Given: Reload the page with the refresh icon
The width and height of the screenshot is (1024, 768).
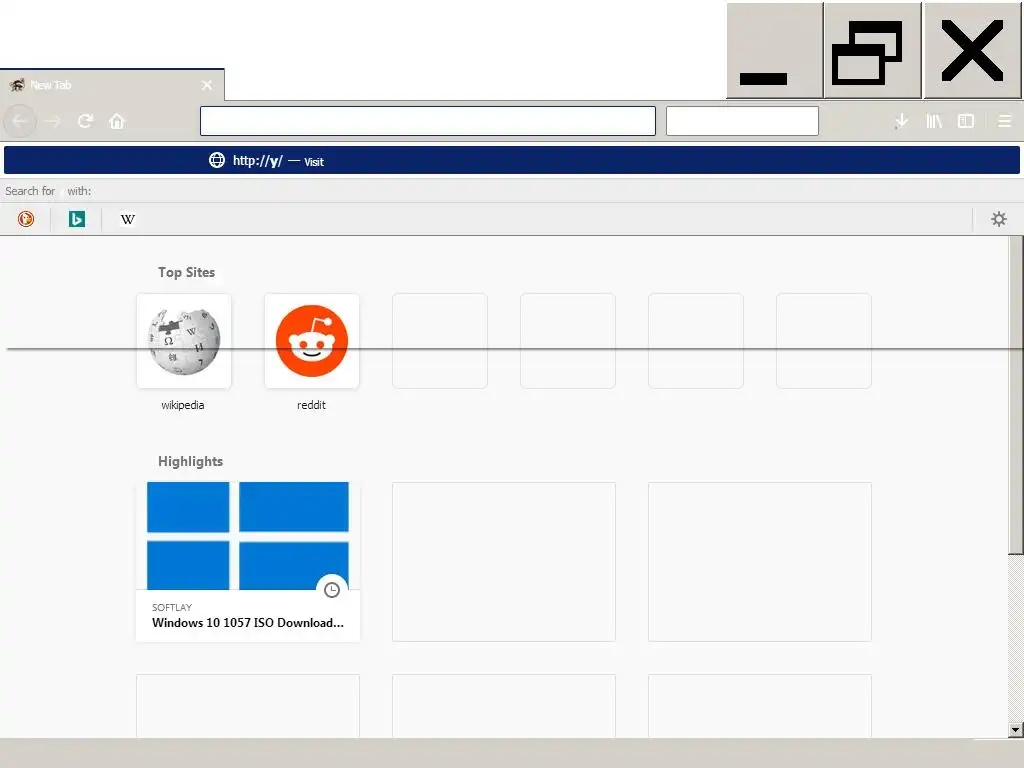Looking at the screenshot, I should [85, 121].
